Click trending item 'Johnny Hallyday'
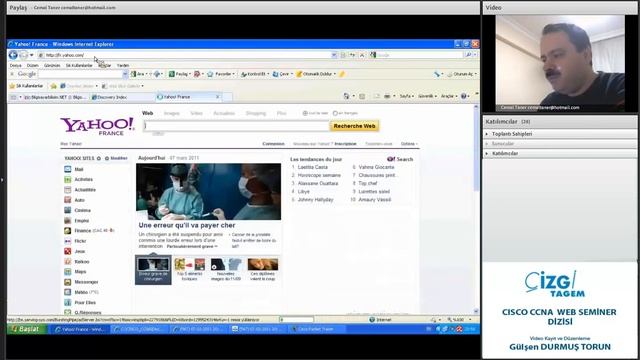This screenshot has width=640, height=360. click(x=316, y=200)
